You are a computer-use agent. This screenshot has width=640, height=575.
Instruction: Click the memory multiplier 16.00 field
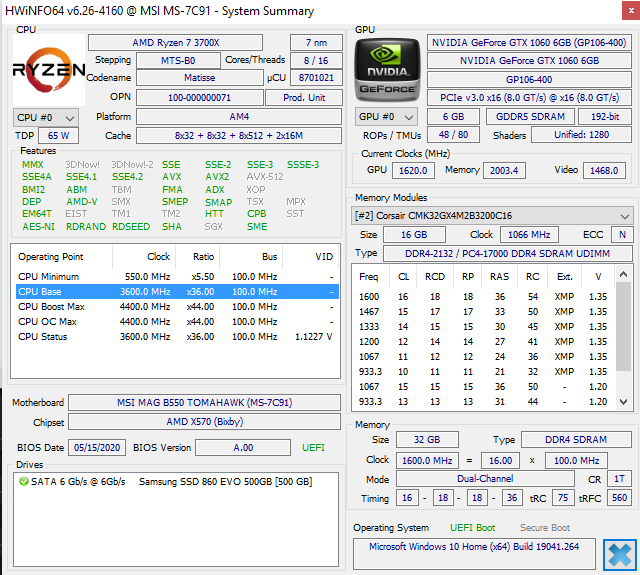pos(500,460)
